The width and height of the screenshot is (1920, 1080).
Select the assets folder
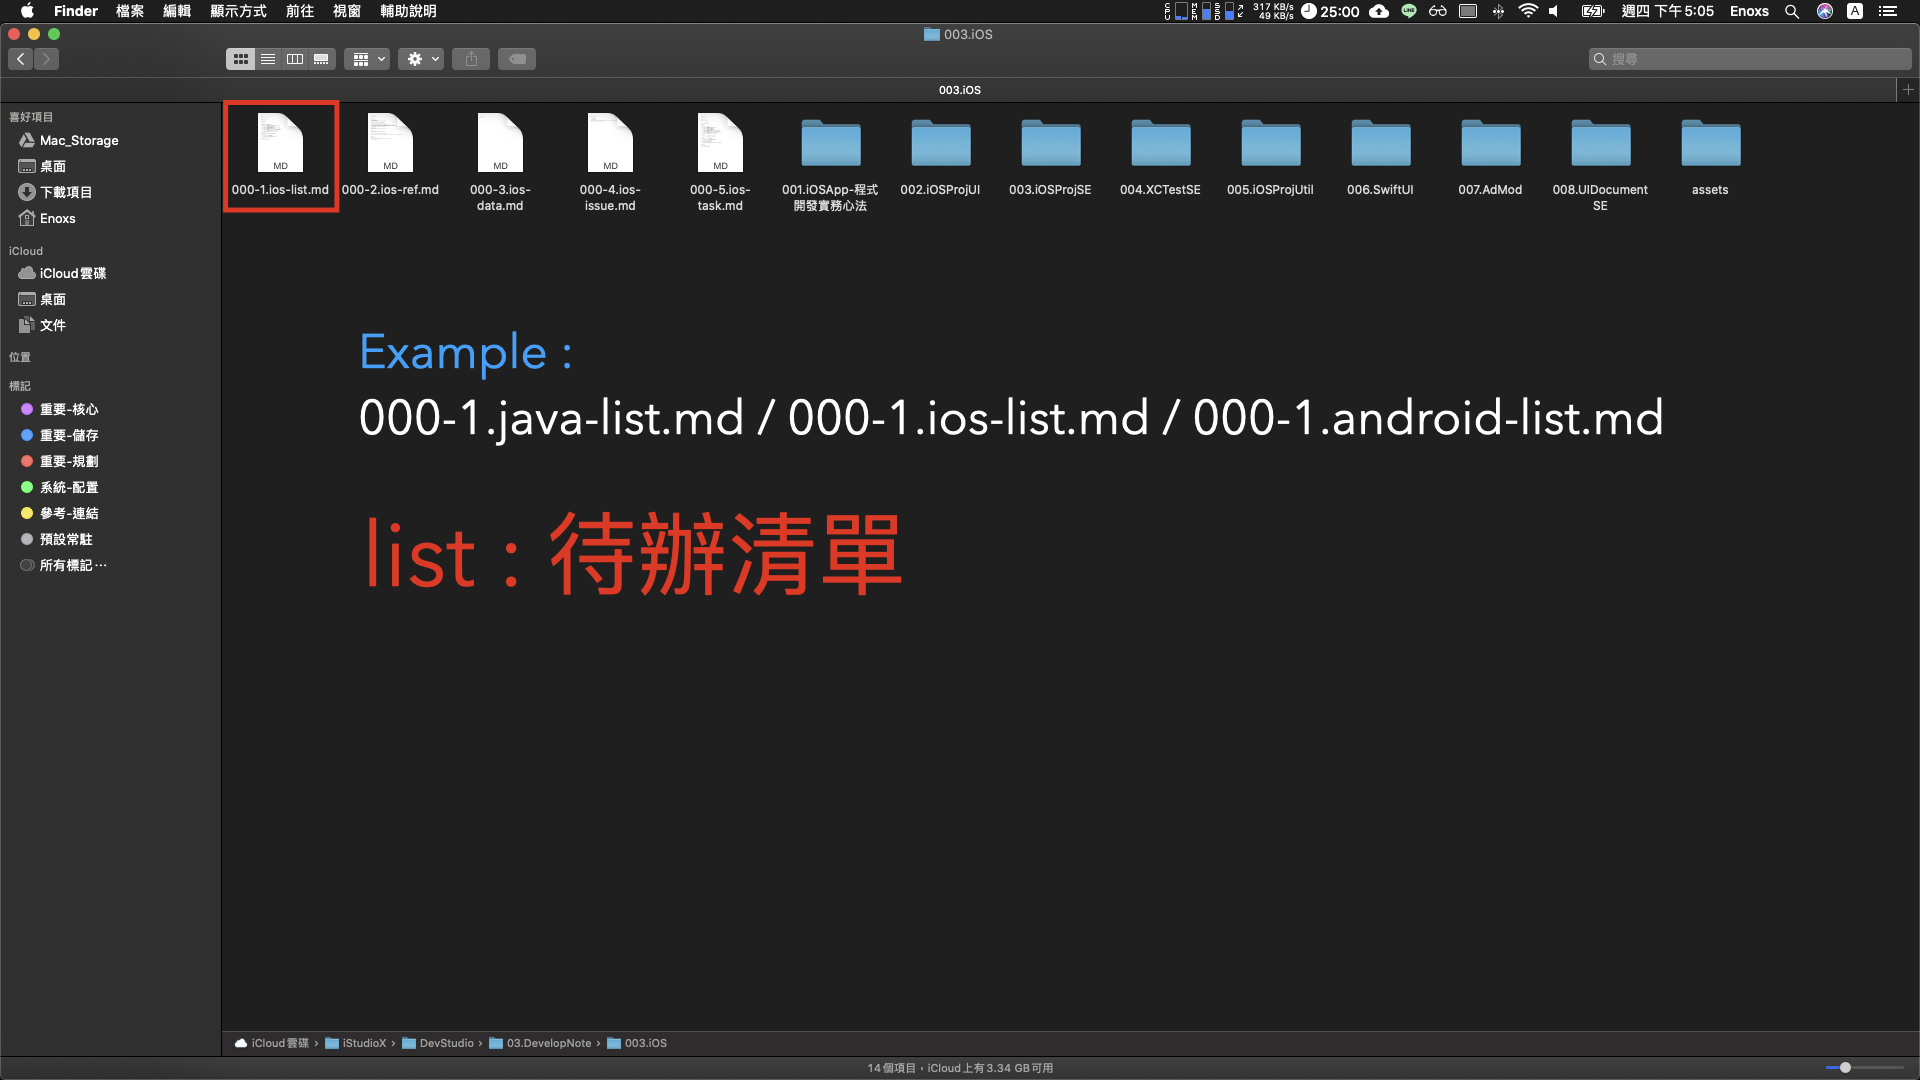point(1710,157)
